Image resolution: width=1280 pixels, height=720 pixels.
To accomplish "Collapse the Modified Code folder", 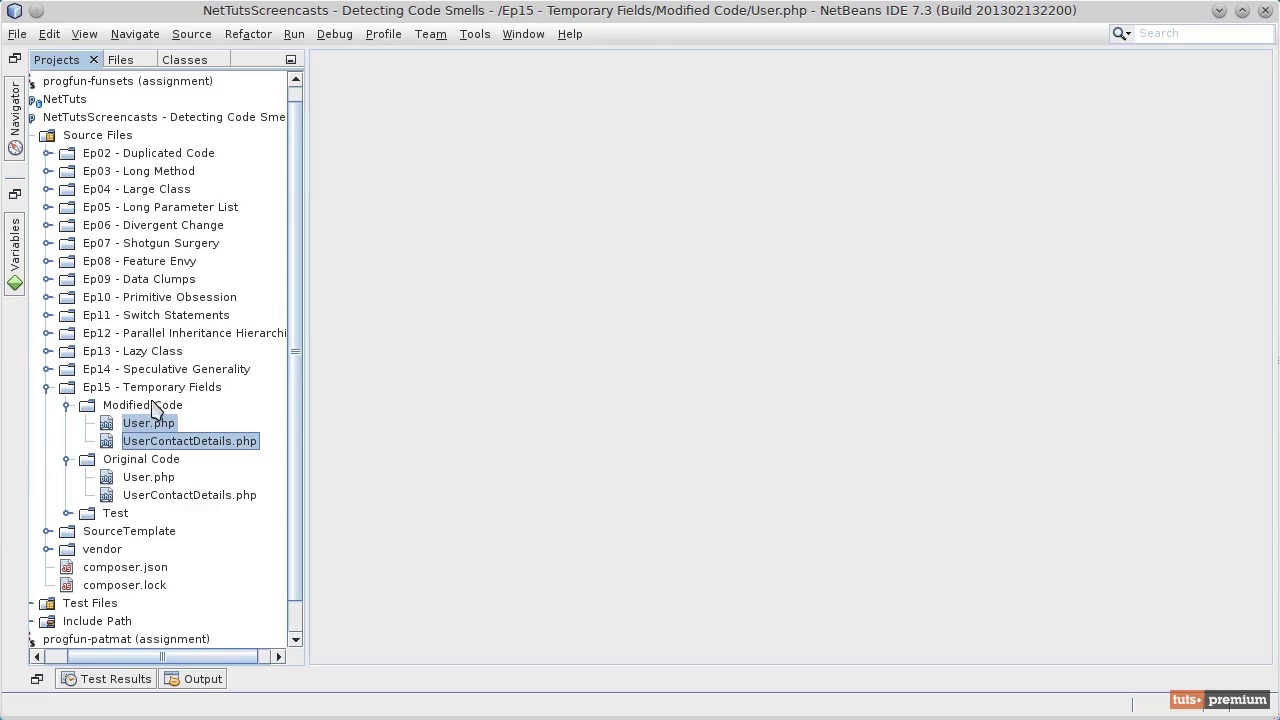I will 67,405.
